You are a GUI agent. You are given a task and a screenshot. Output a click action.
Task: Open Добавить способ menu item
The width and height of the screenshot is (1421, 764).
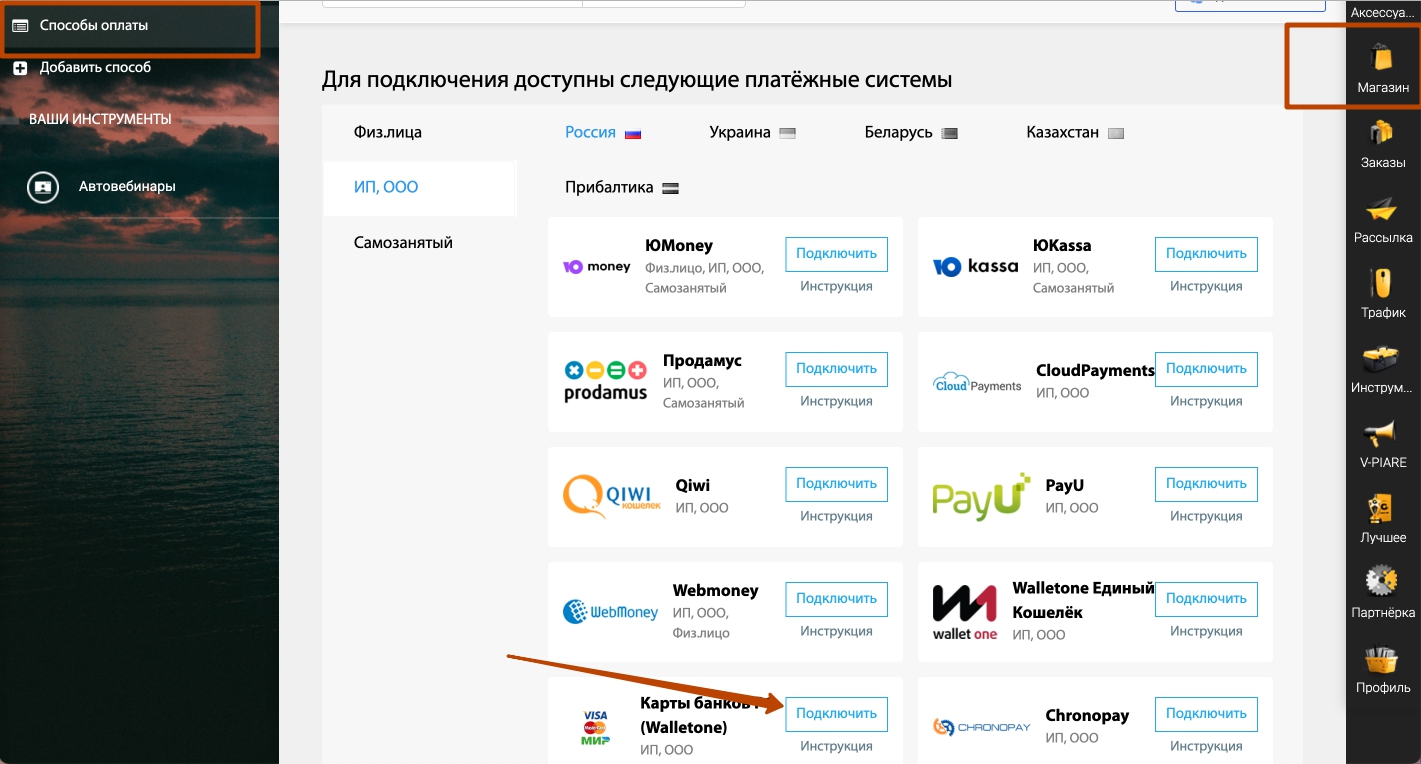[x=95, y=68]
